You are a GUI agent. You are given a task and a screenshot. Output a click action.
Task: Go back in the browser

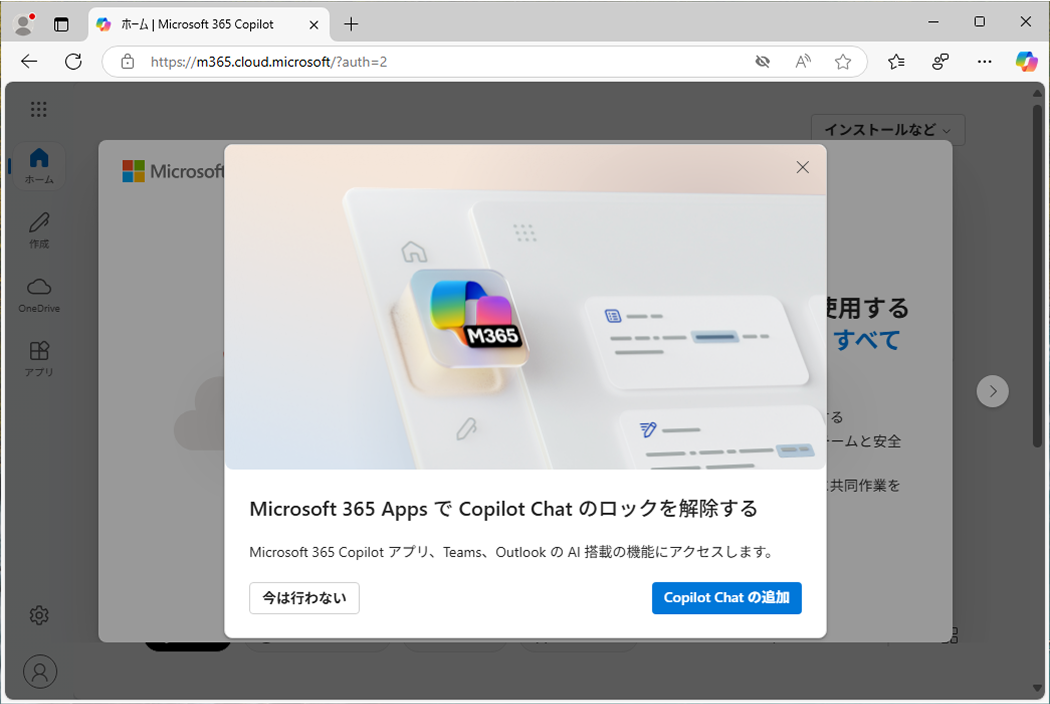click(x=29, y=62)
